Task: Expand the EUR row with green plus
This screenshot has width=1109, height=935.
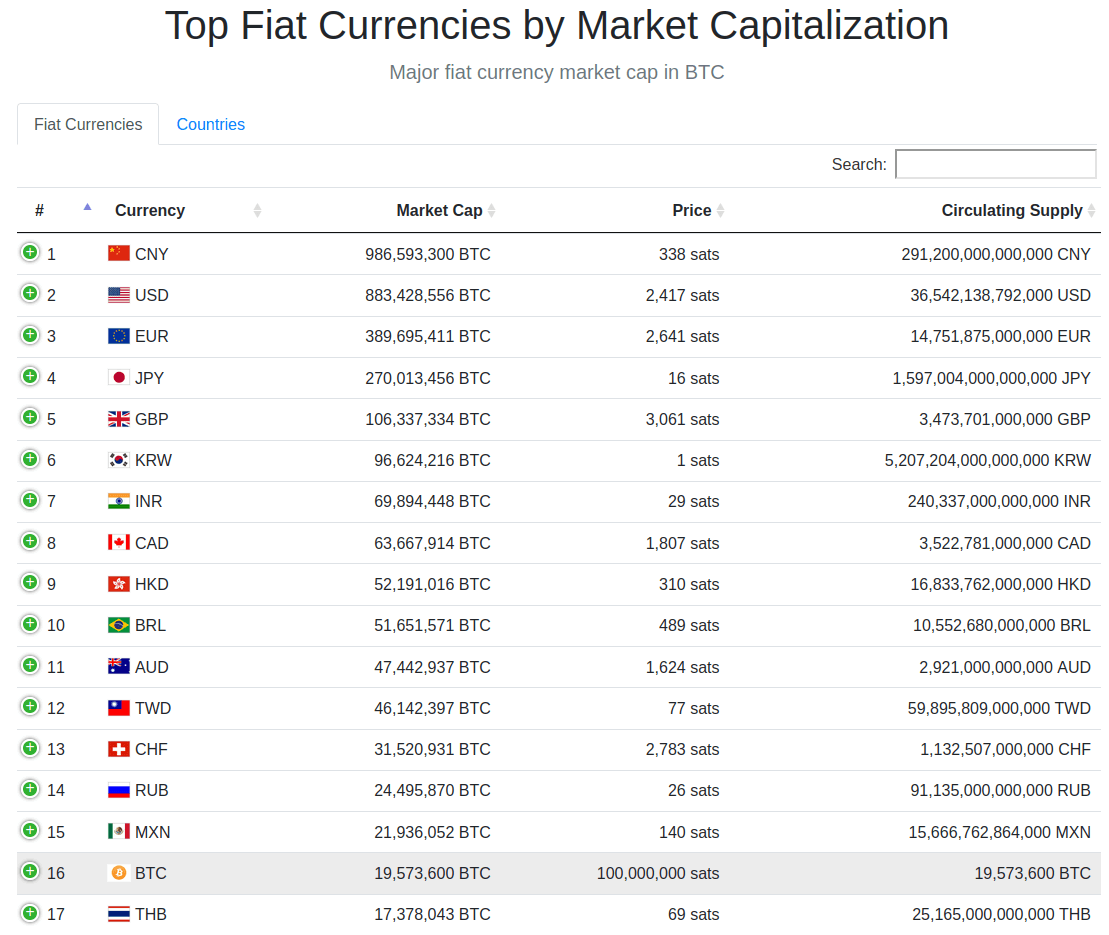Action: tap(30, 335)
